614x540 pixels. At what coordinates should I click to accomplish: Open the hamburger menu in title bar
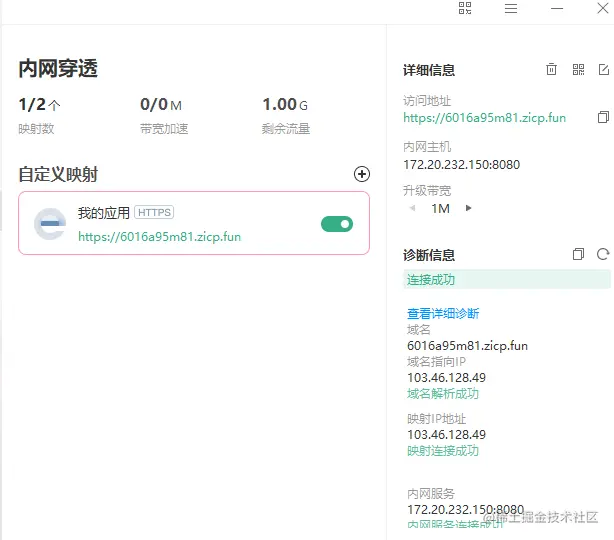coord(511,9)
